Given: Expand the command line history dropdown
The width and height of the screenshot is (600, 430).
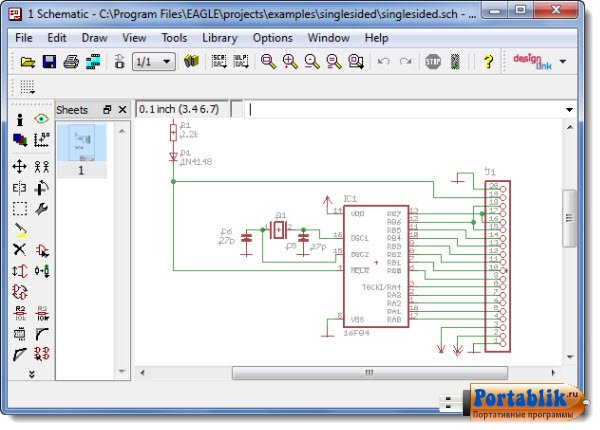Looking at the screenshot, I should click(569, 109).
